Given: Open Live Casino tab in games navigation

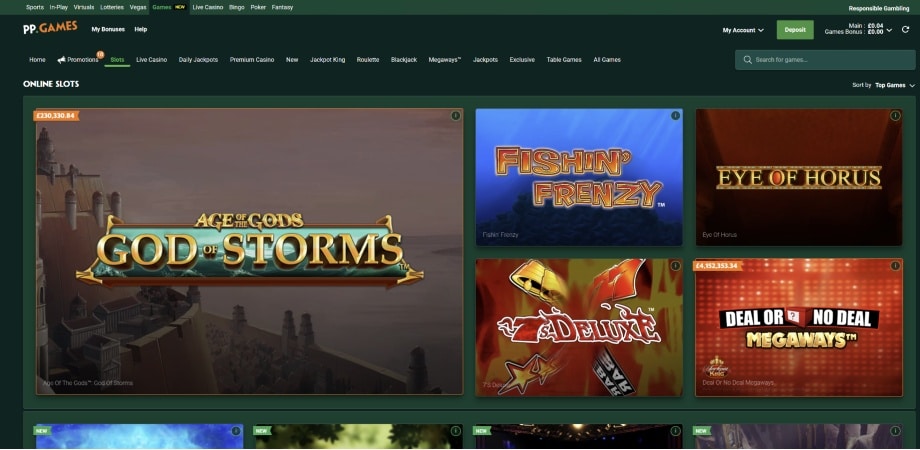Looking at the screenshot, I should [151, 60].
